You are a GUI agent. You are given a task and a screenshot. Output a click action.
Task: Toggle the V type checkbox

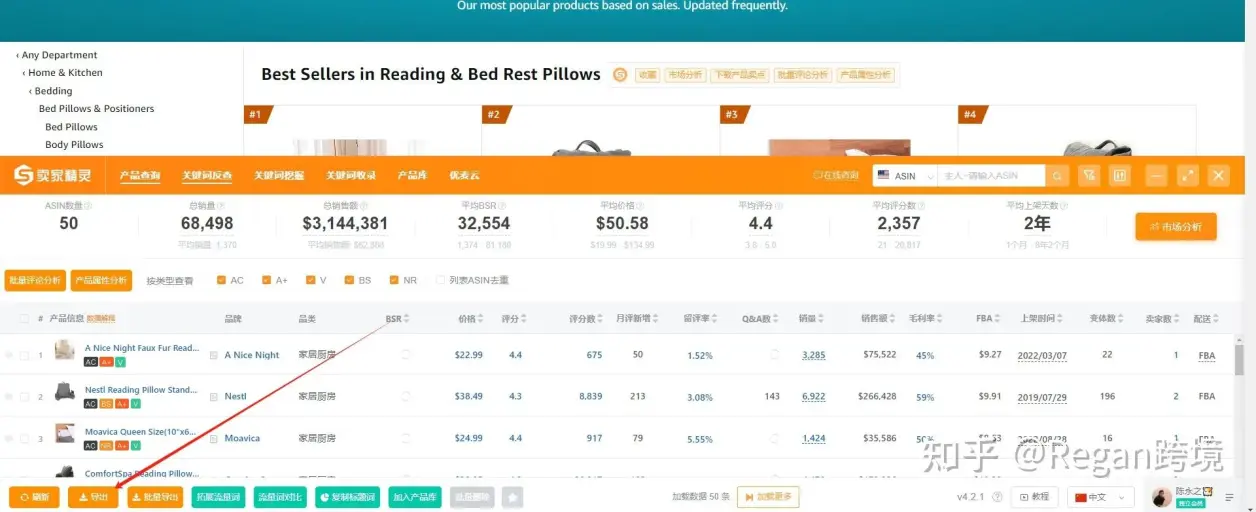pyautogui.click(x=310, y=281)
